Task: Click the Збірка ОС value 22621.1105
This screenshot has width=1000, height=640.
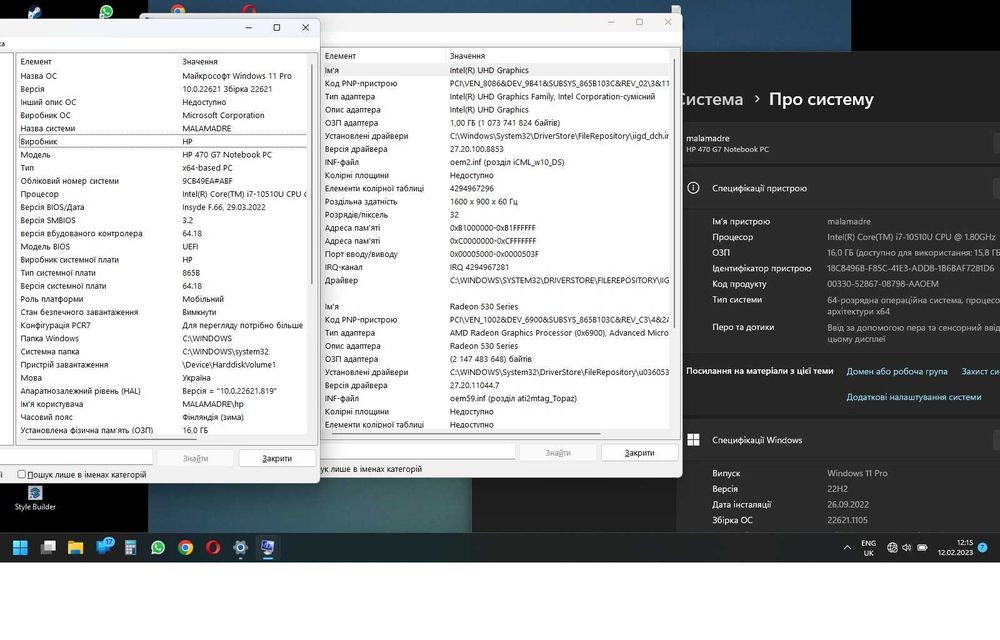Action: pos(847,520)
